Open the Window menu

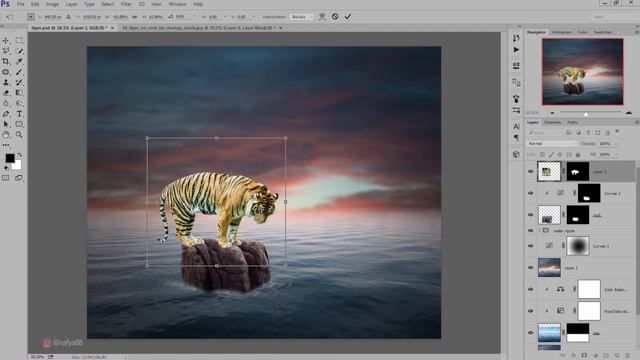point(177,4)
